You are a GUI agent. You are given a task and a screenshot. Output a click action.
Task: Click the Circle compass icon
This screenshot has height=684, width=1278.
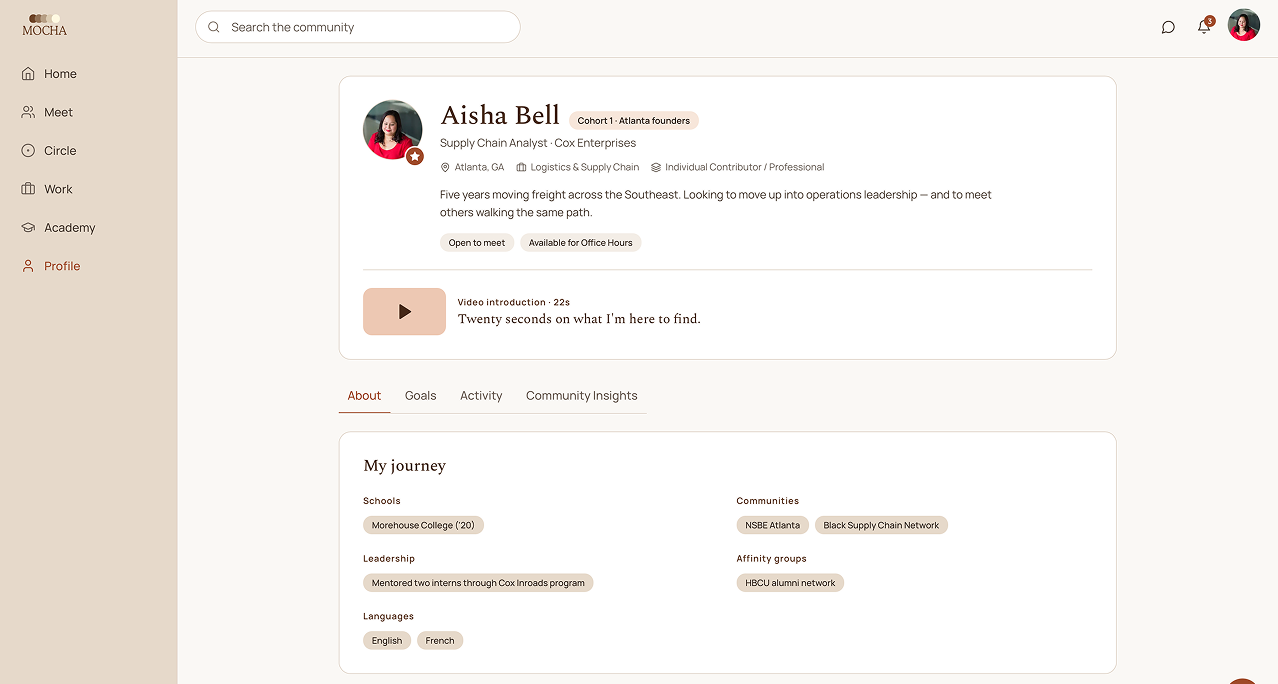(x=28, y=151)
